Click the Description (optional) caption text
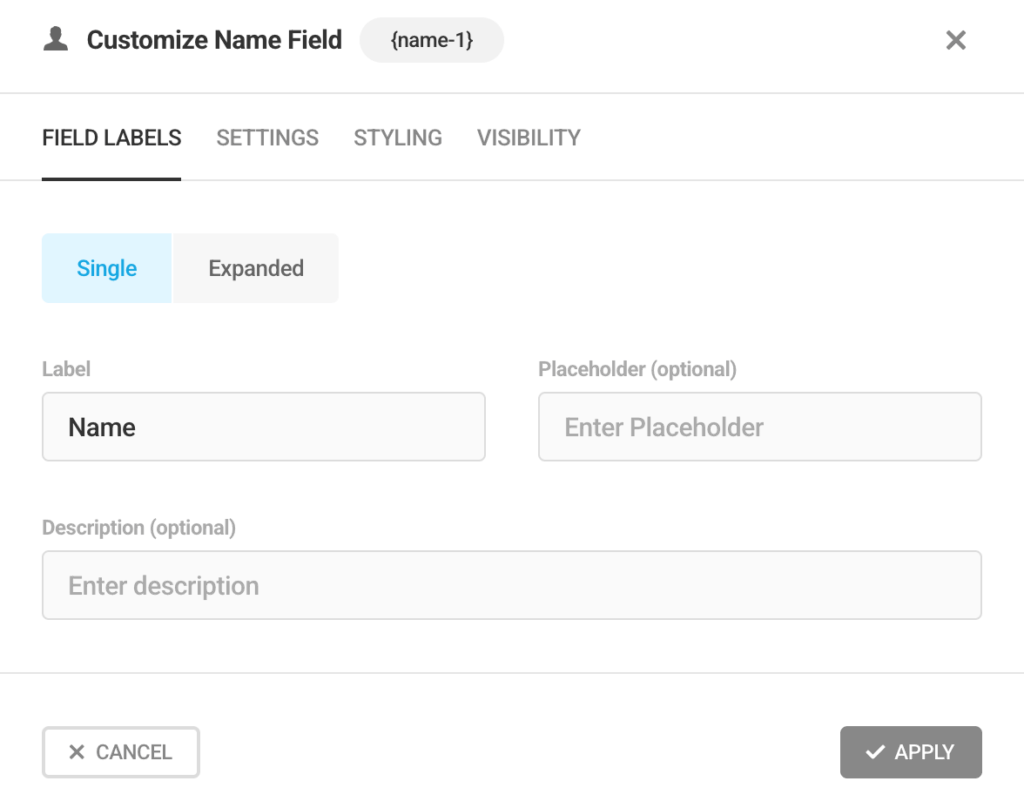The width and height of the screenshot is (1024, 808). tap(139, 527)
